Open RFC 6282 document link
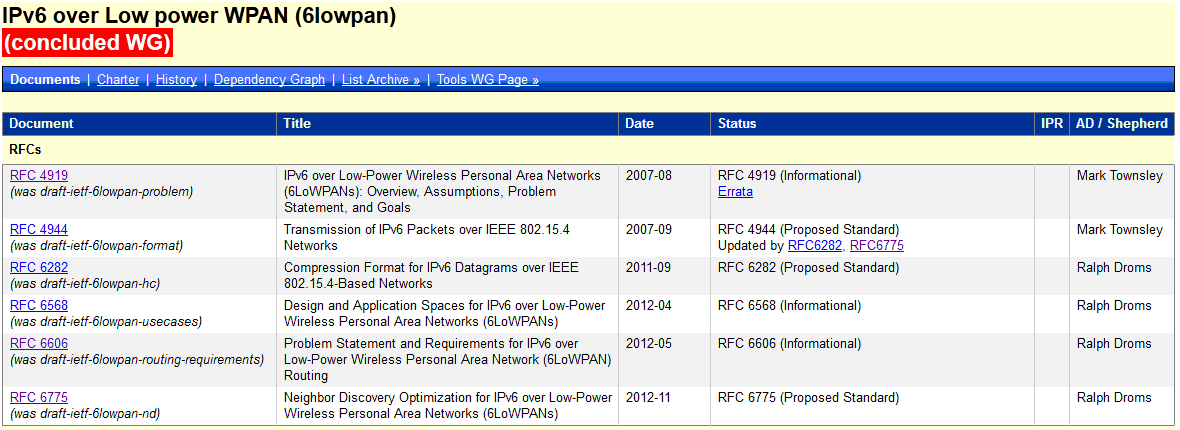The width and height of the screenshot is (1180, 430). (x=39, y=267)
